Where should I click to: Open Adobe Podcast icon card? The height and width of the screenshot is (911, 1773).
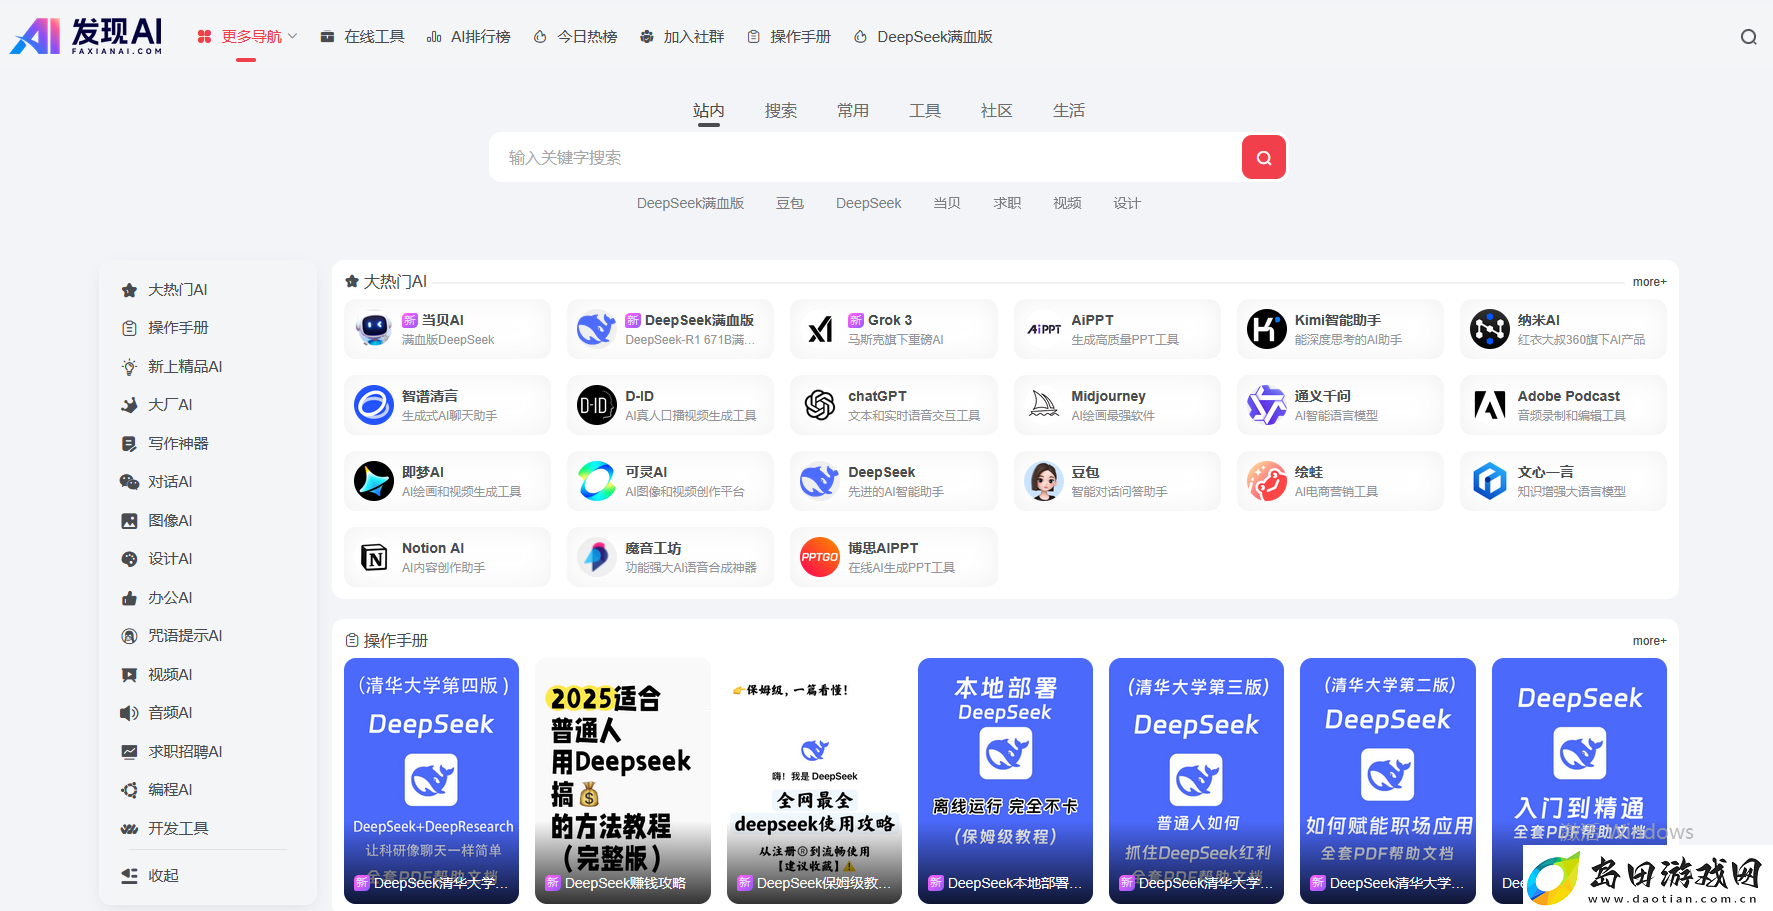coord(1563,405)
